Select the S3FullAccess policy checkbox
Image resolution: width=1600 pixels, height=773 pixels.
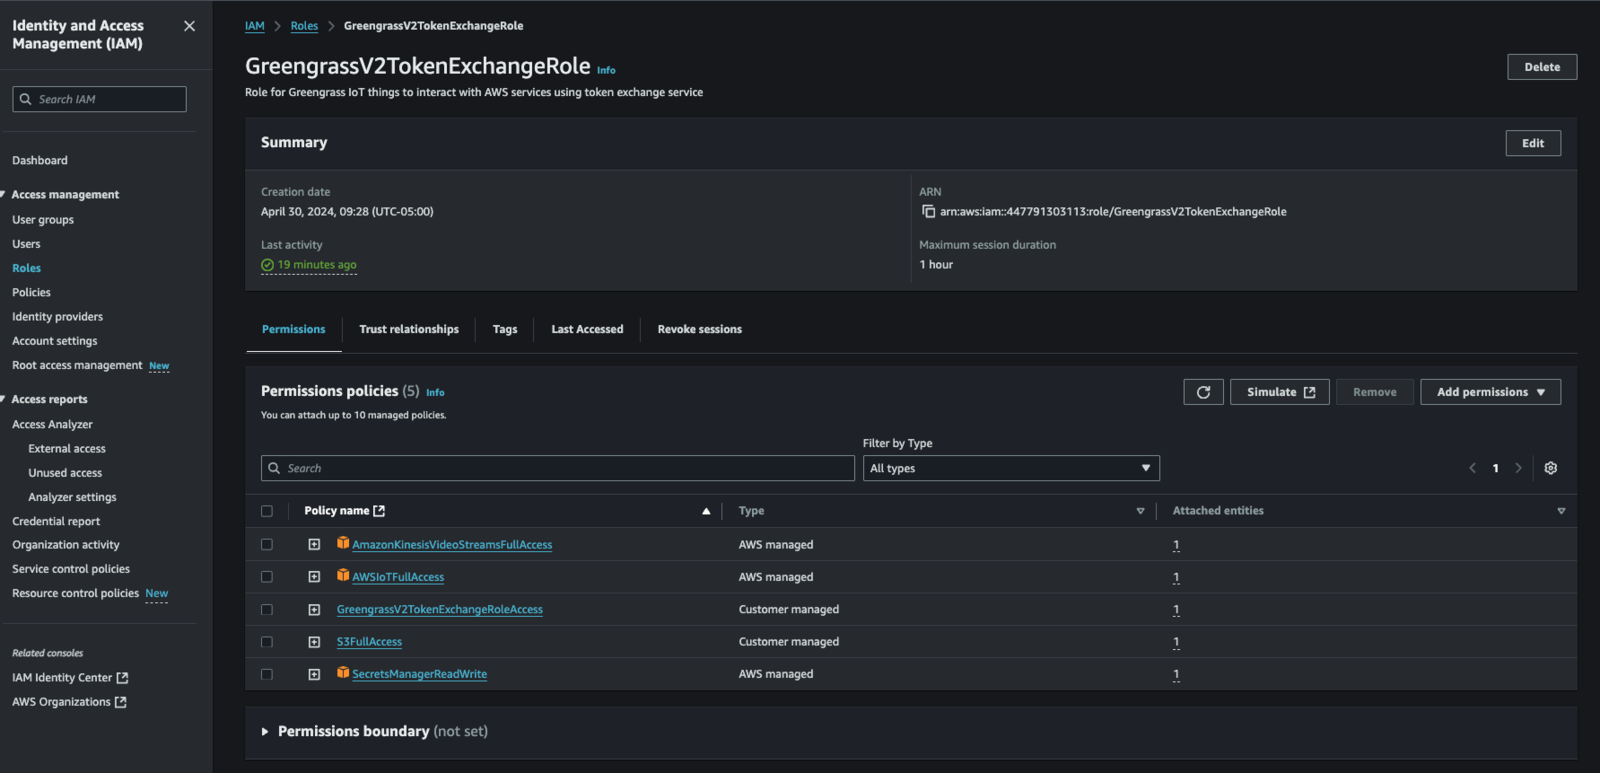(x=267, y=642)
